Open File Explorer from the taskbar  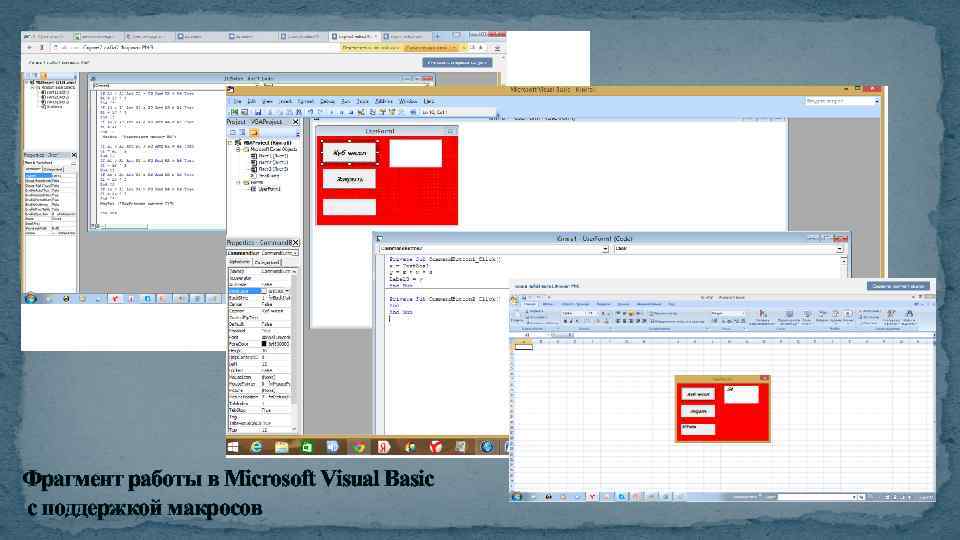(281, 447)
